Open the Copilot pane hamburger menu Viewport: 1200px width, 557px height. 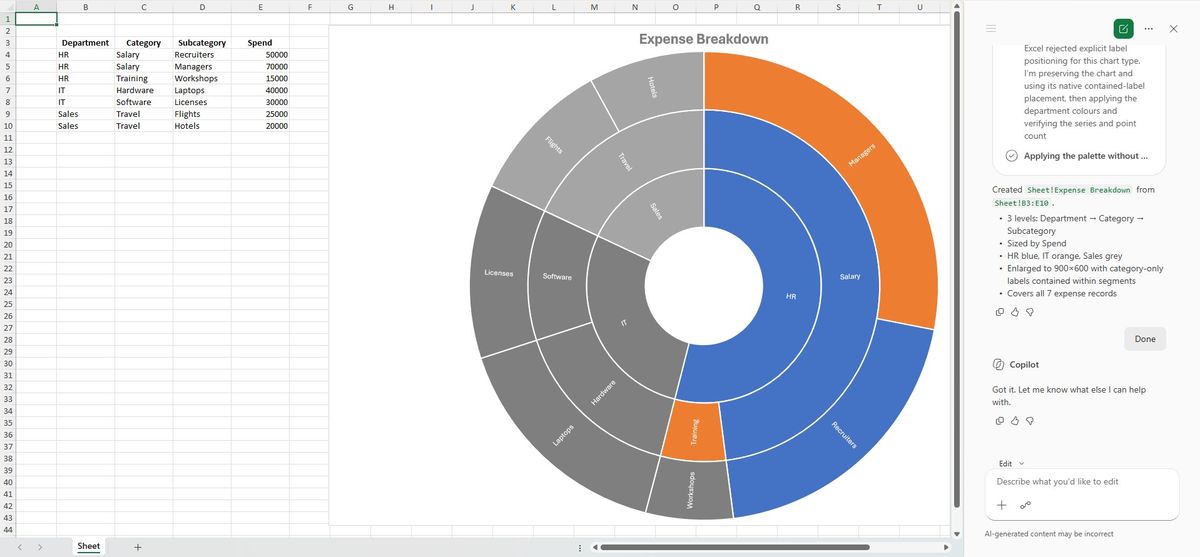(x=992, y=28)
